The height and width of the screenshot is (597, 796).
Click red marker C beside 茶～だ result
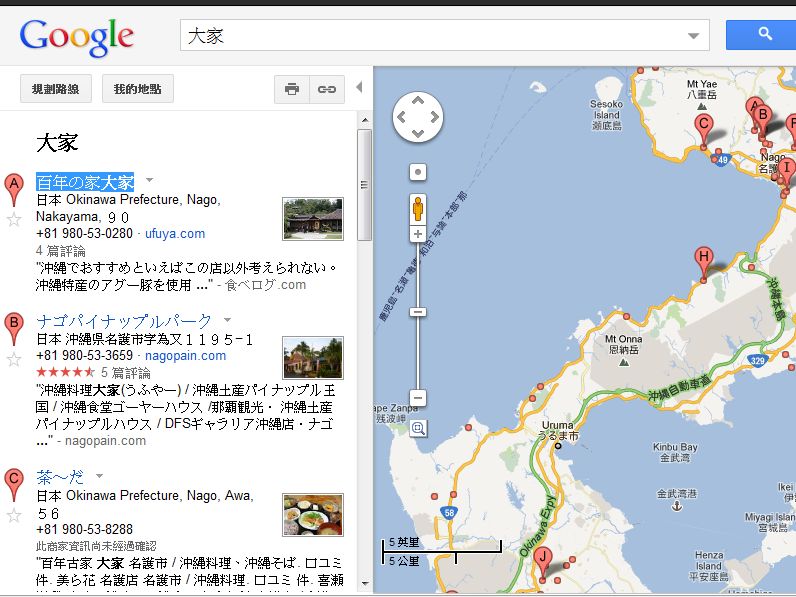(x=14, y=485)
